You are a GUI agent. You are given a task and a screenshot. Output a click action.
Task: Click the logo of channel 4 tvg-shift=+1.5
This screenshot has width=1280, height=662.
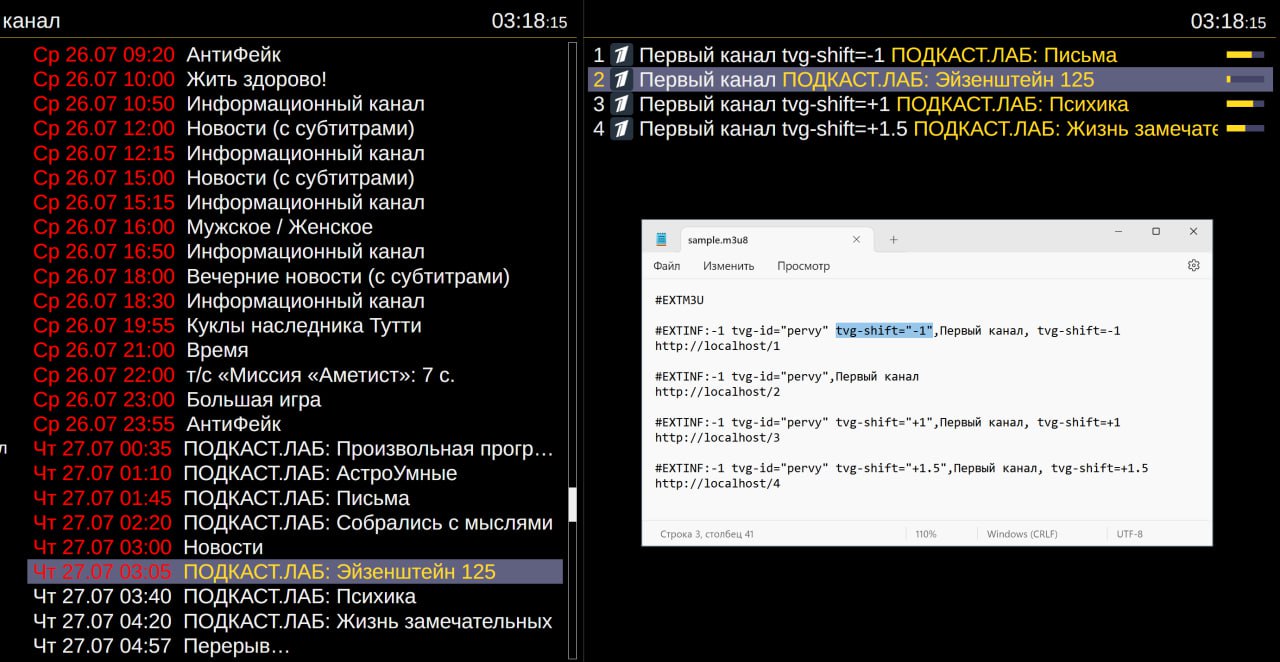coord(621,129)
